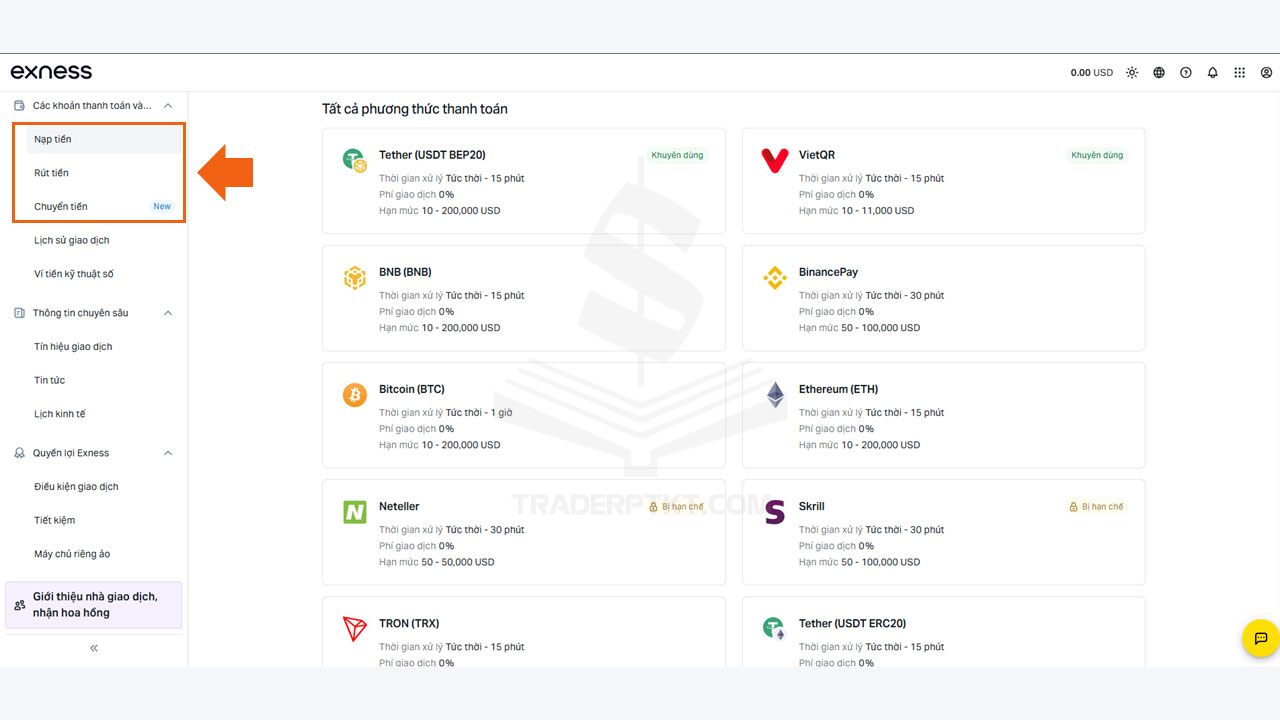The height and width of the screenshot is (720, 1280).
Task: Select the Tether (USDT BEP20) card title
Action: [432, 155]
